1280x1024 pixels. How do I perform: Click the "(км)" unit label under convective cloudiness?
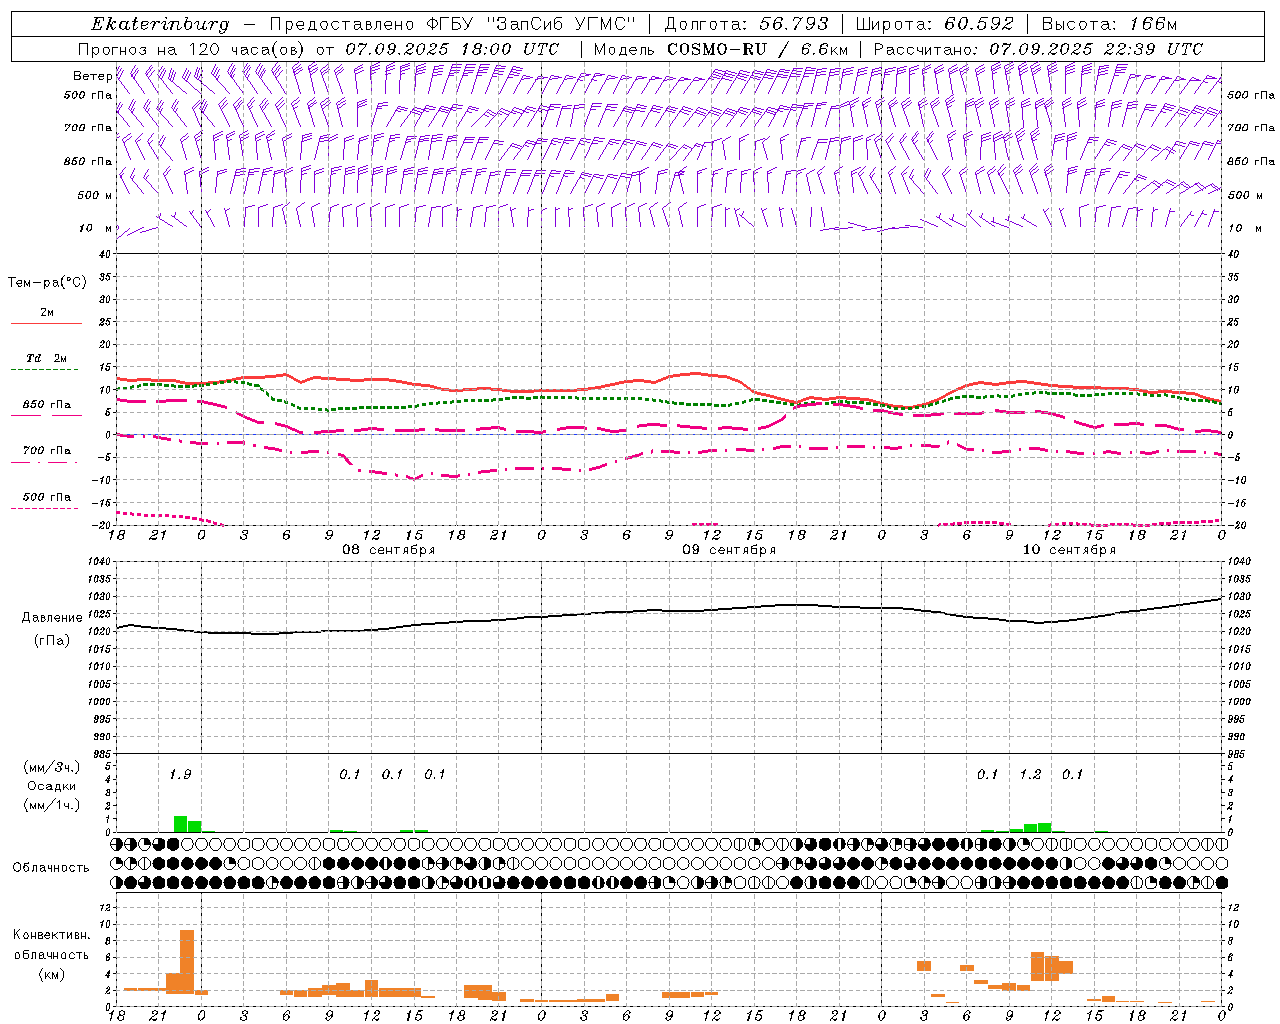click(x=51, y=974)
